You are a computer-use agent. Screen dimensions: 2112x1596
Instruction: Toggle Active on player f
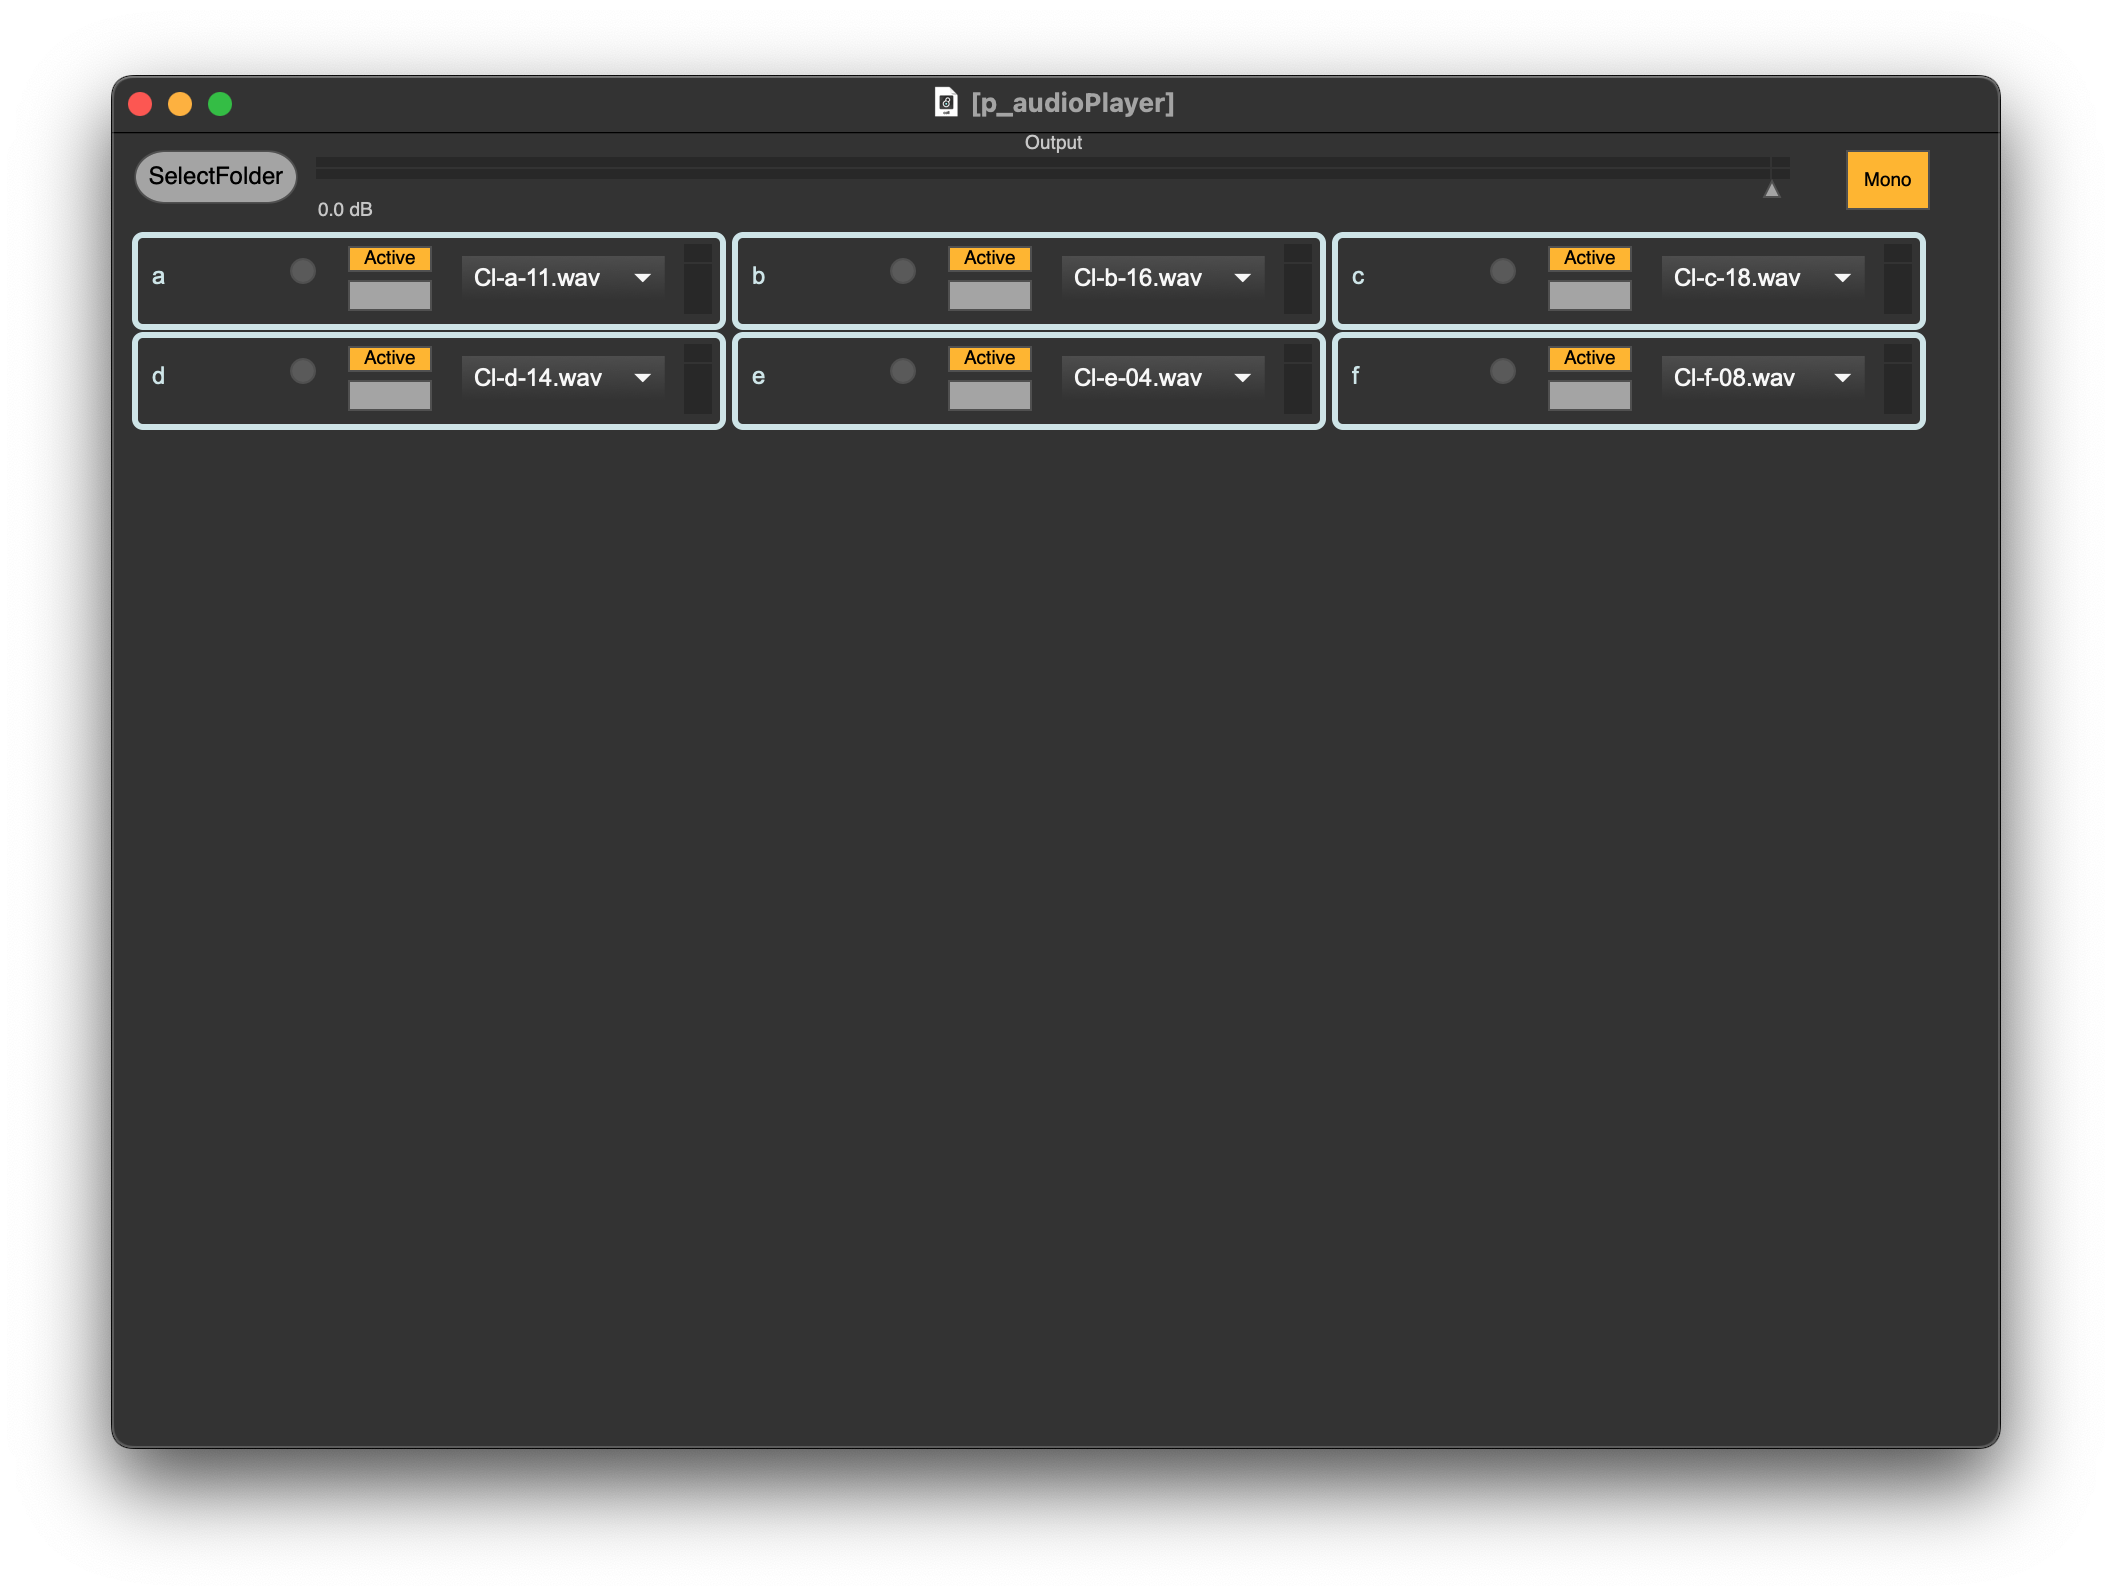1590,358
